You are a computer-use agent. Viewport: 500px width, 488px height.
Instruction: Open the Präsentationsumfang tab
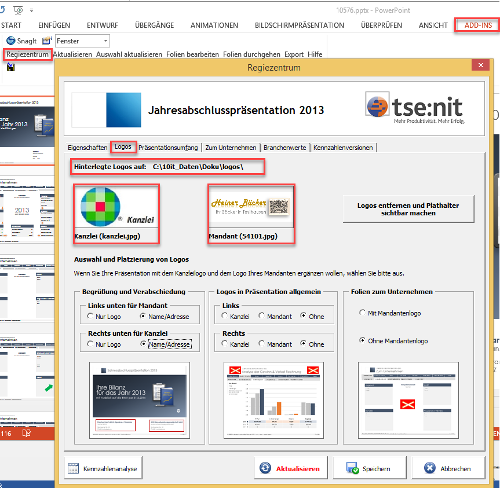point(168,147)
